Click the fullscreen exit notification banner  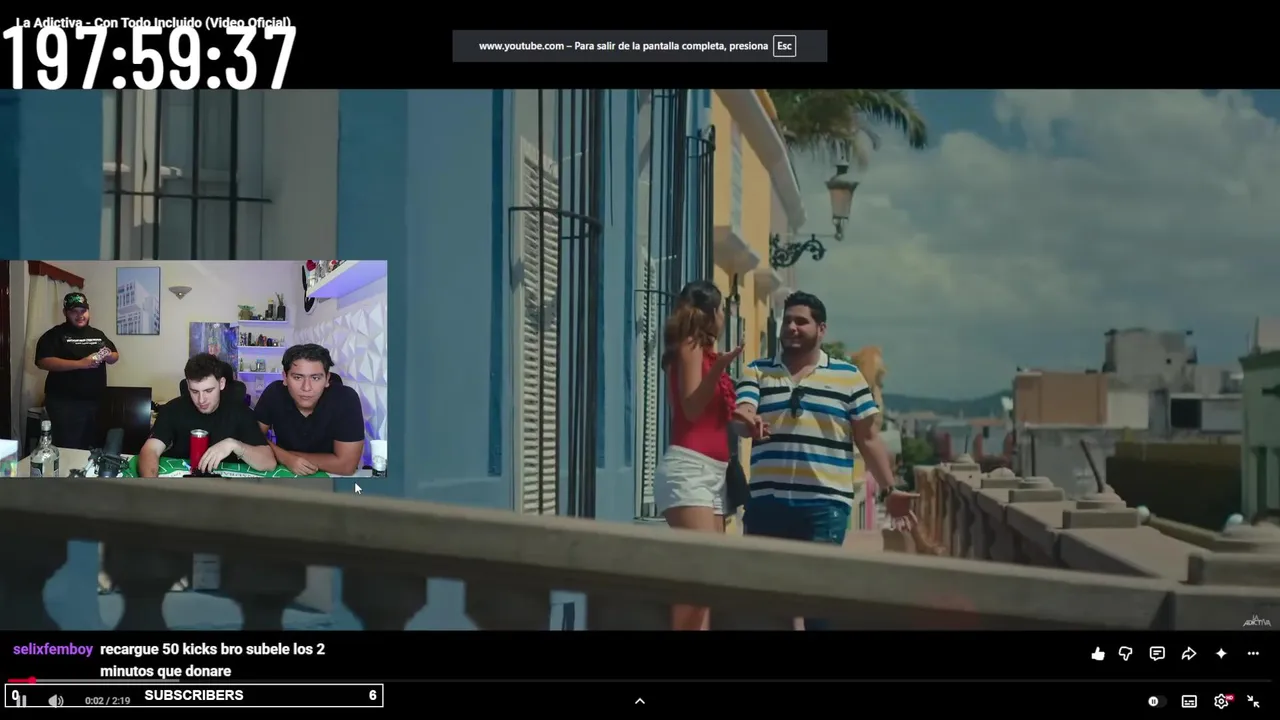(640, 46)
